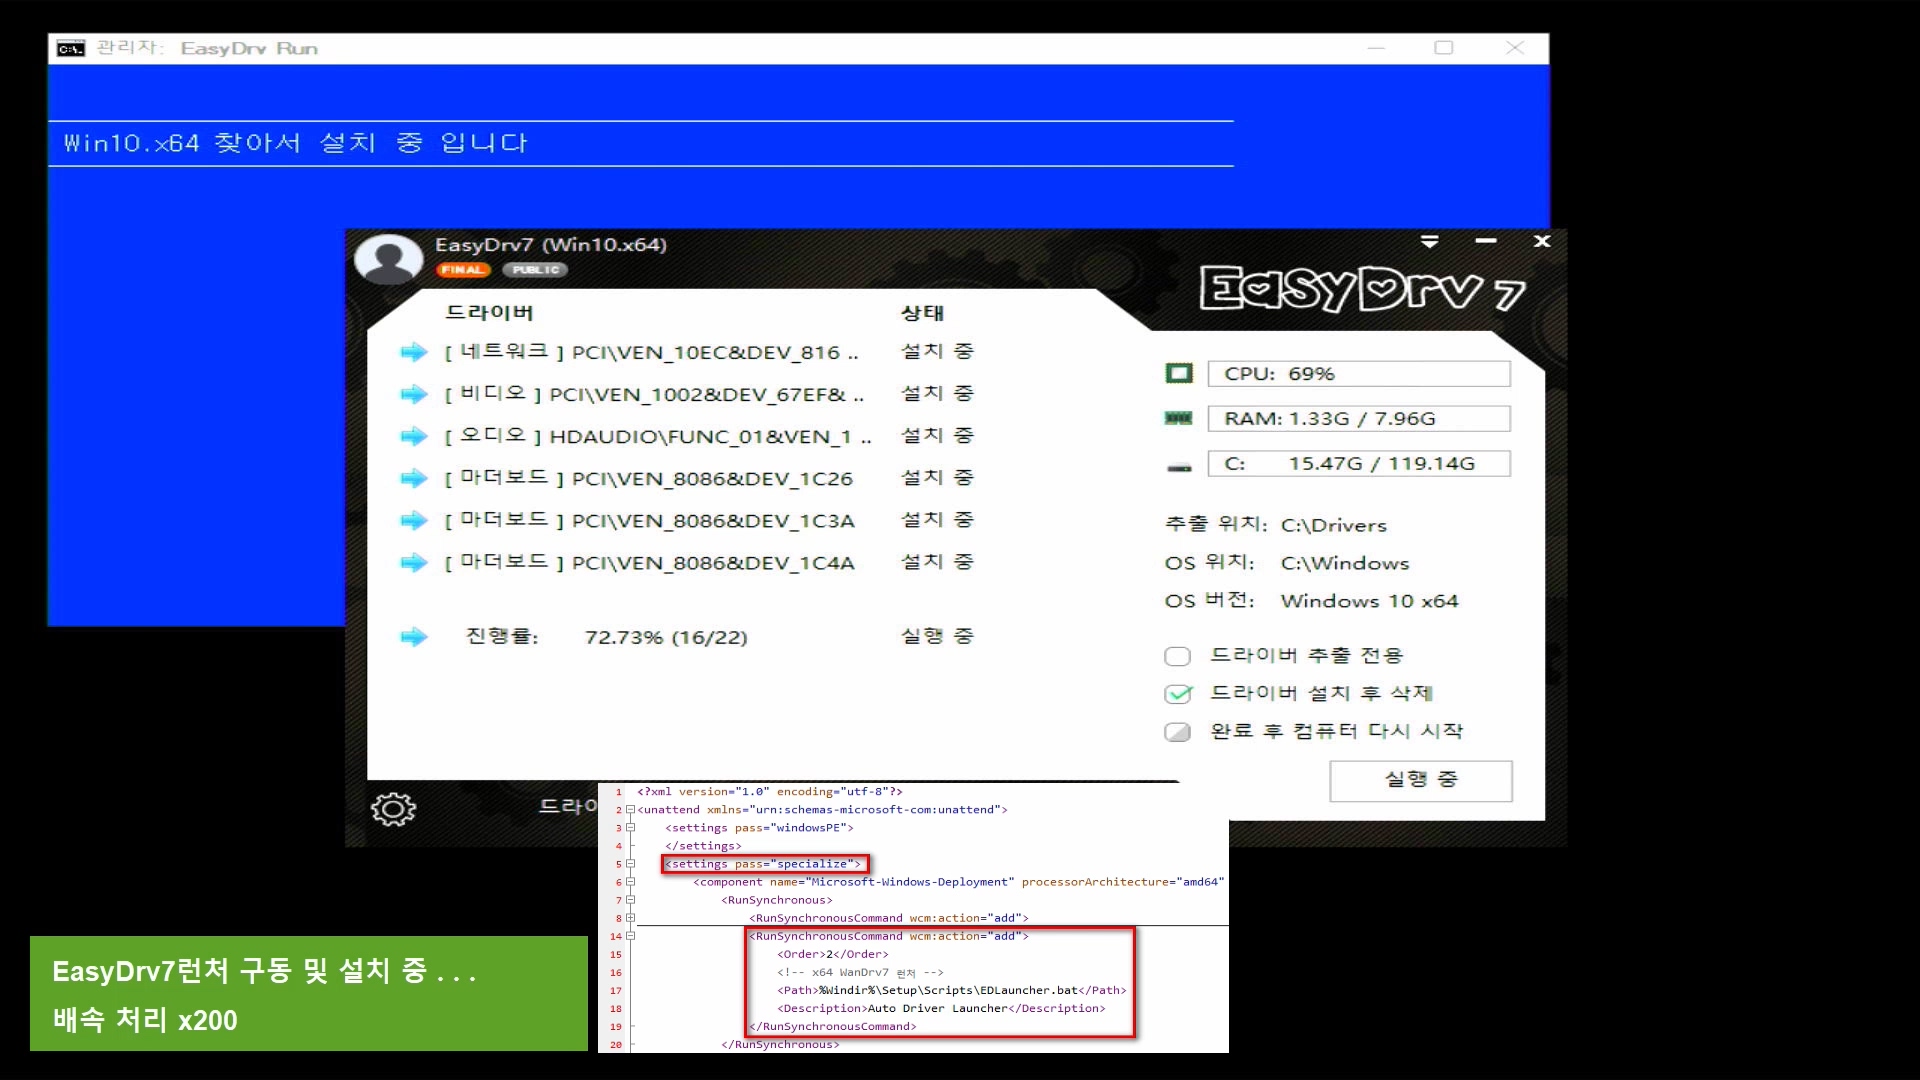Click the C: drive disk icon
This screenshot has width=1920, height=1080.
[x=1179, y=466]
